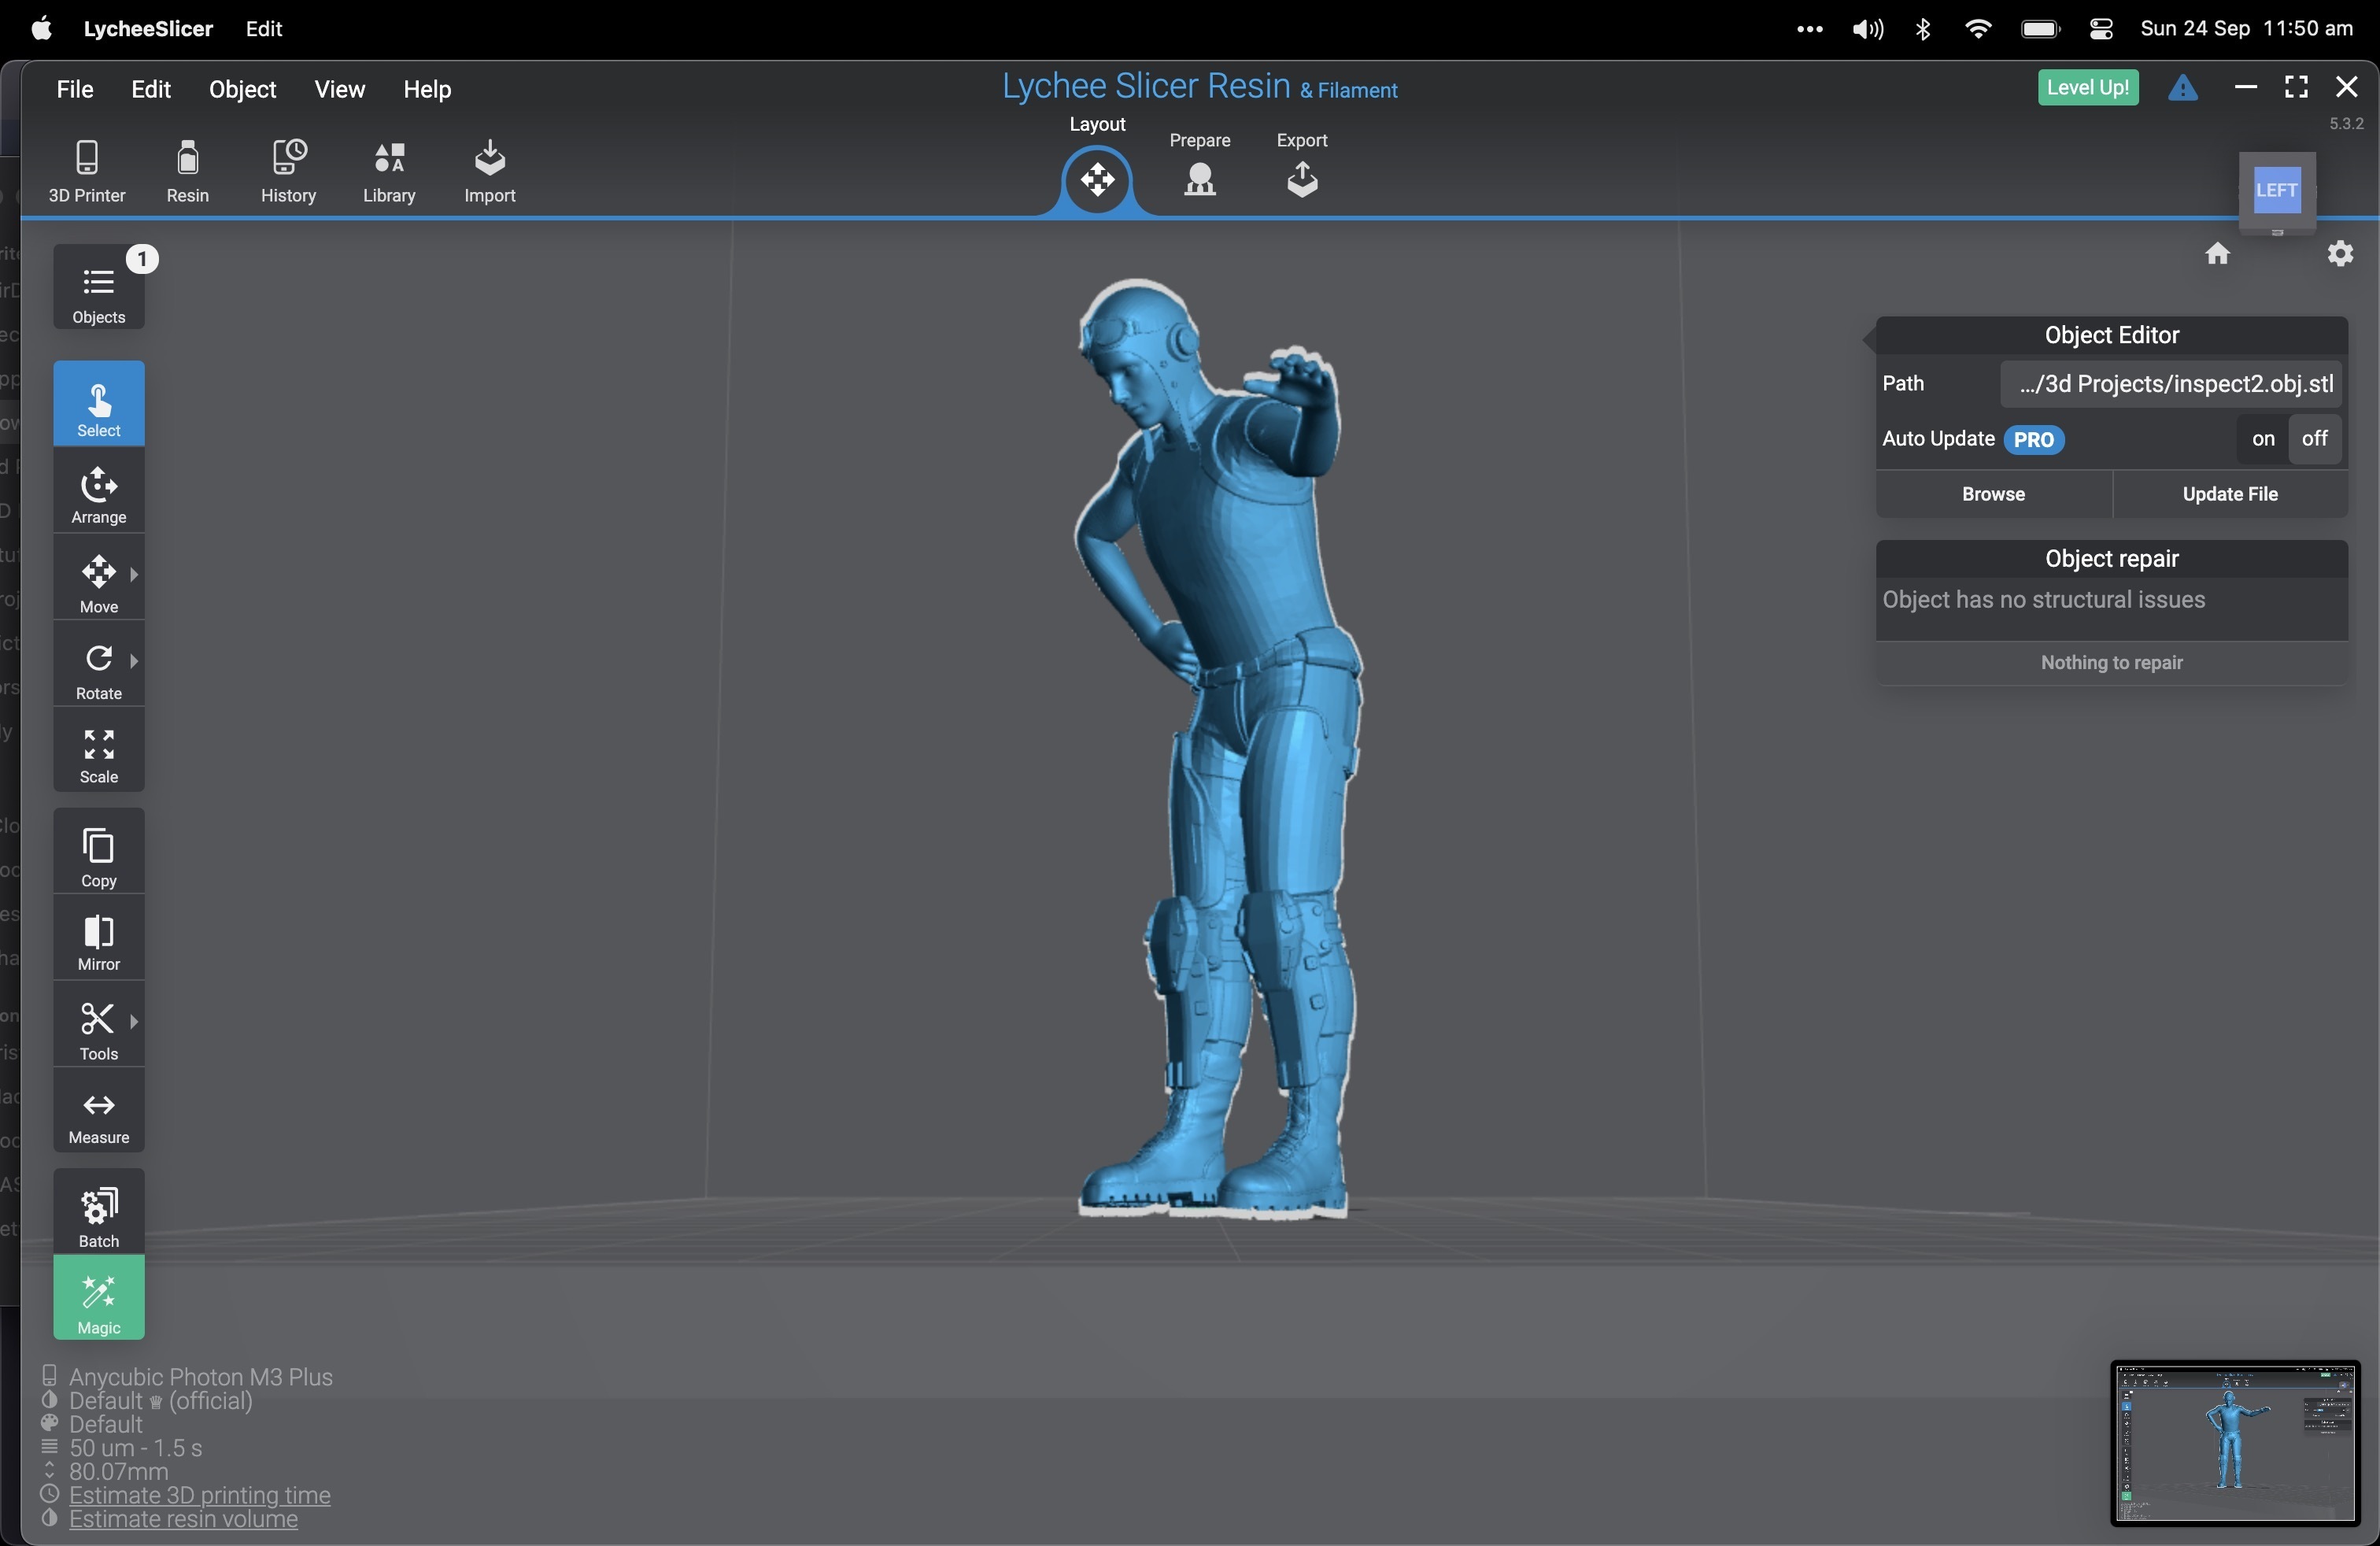Image resolution: width=2380 pixels, height=1546 pixels.
Task: Click the Default (official) resin profile text
Action: pos(160,1401)
